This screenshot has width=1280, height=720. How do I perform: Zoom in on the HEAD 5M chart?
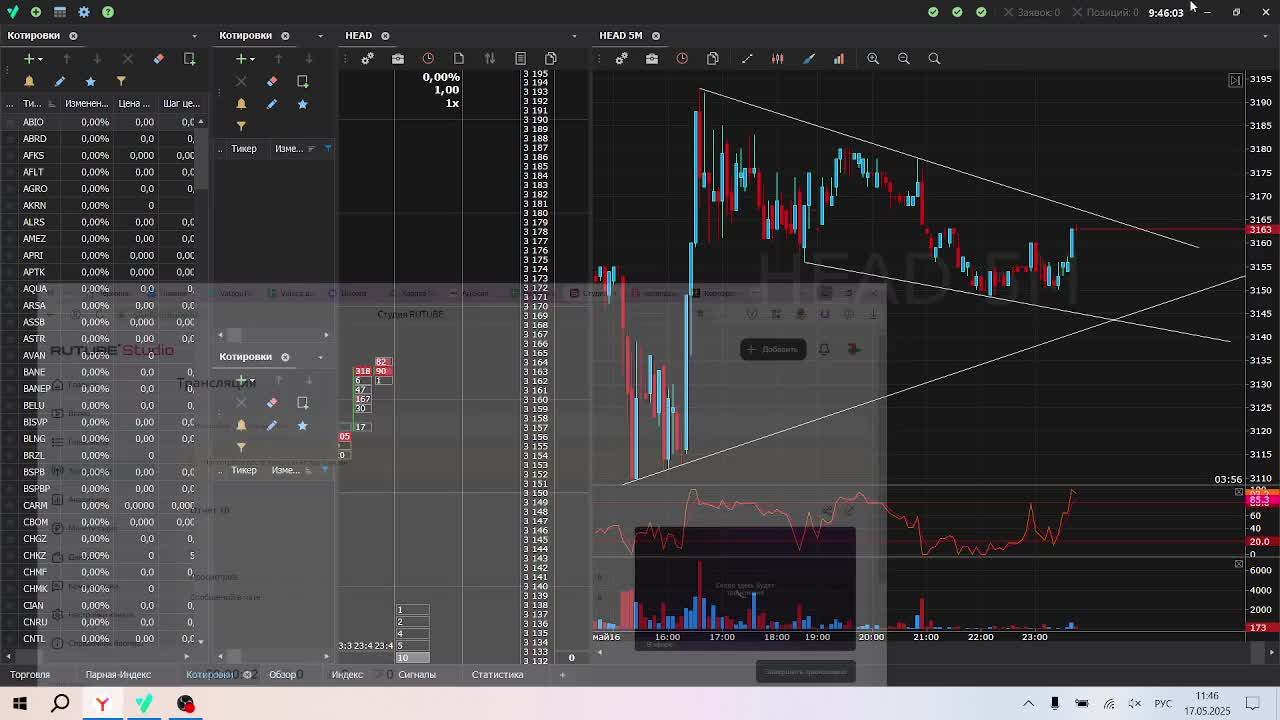pyautogui.click(x=873, y=59)
